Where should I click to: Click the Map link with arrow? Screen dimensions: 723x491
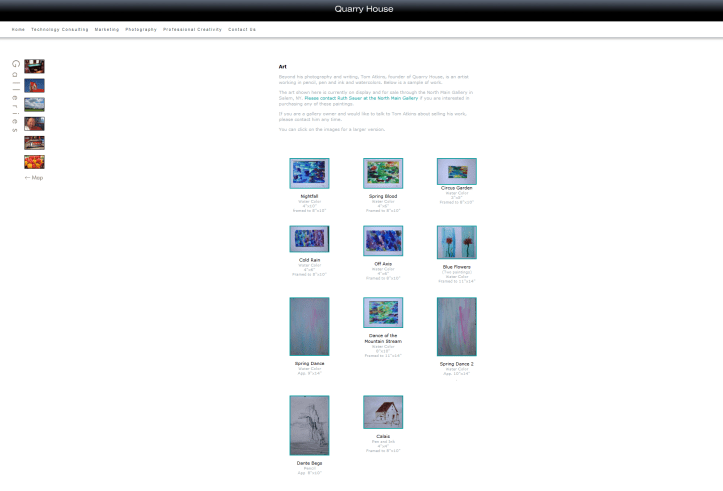34,177
